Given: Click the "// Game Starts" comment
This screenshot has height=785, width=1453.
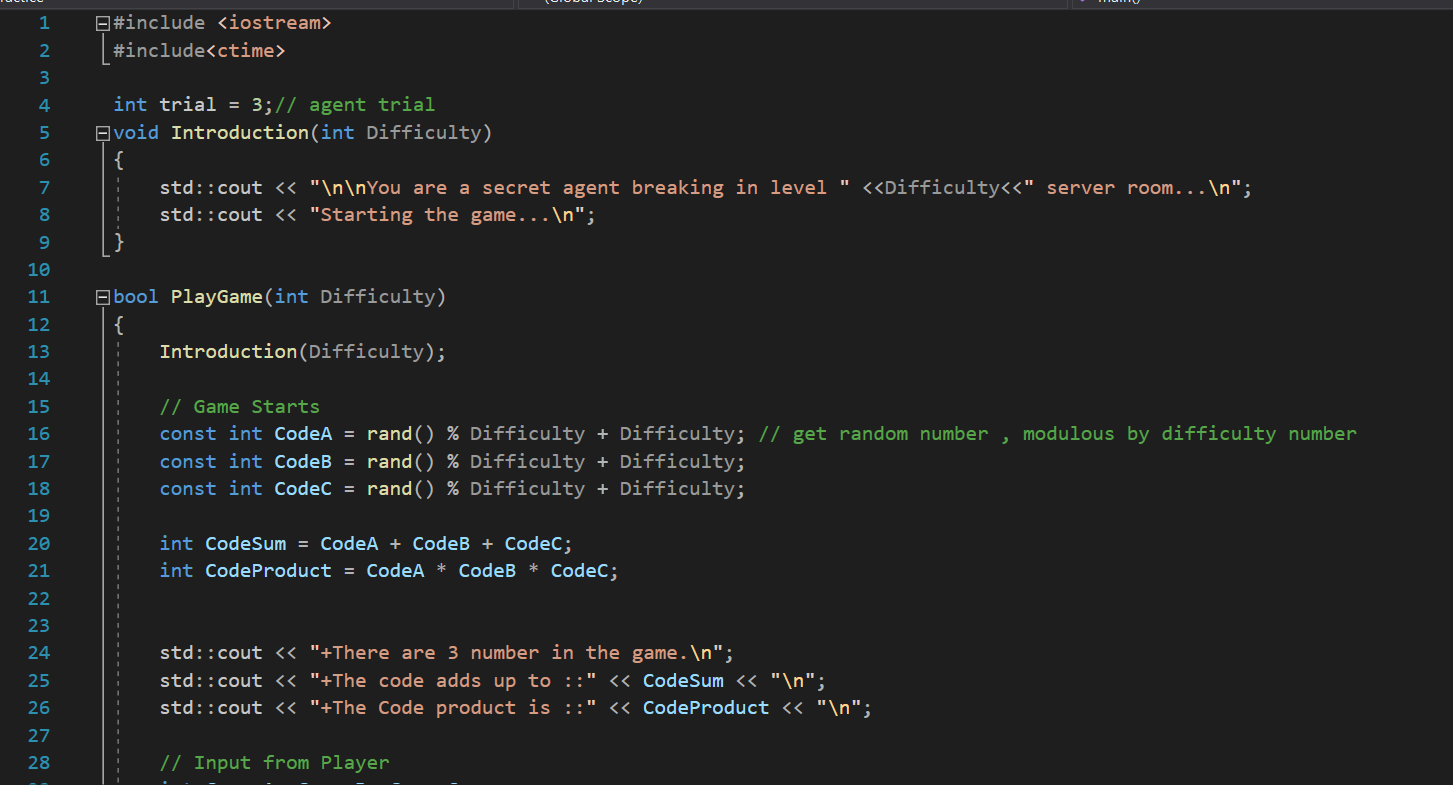Looking at the screenshot, I should [240, 407].
